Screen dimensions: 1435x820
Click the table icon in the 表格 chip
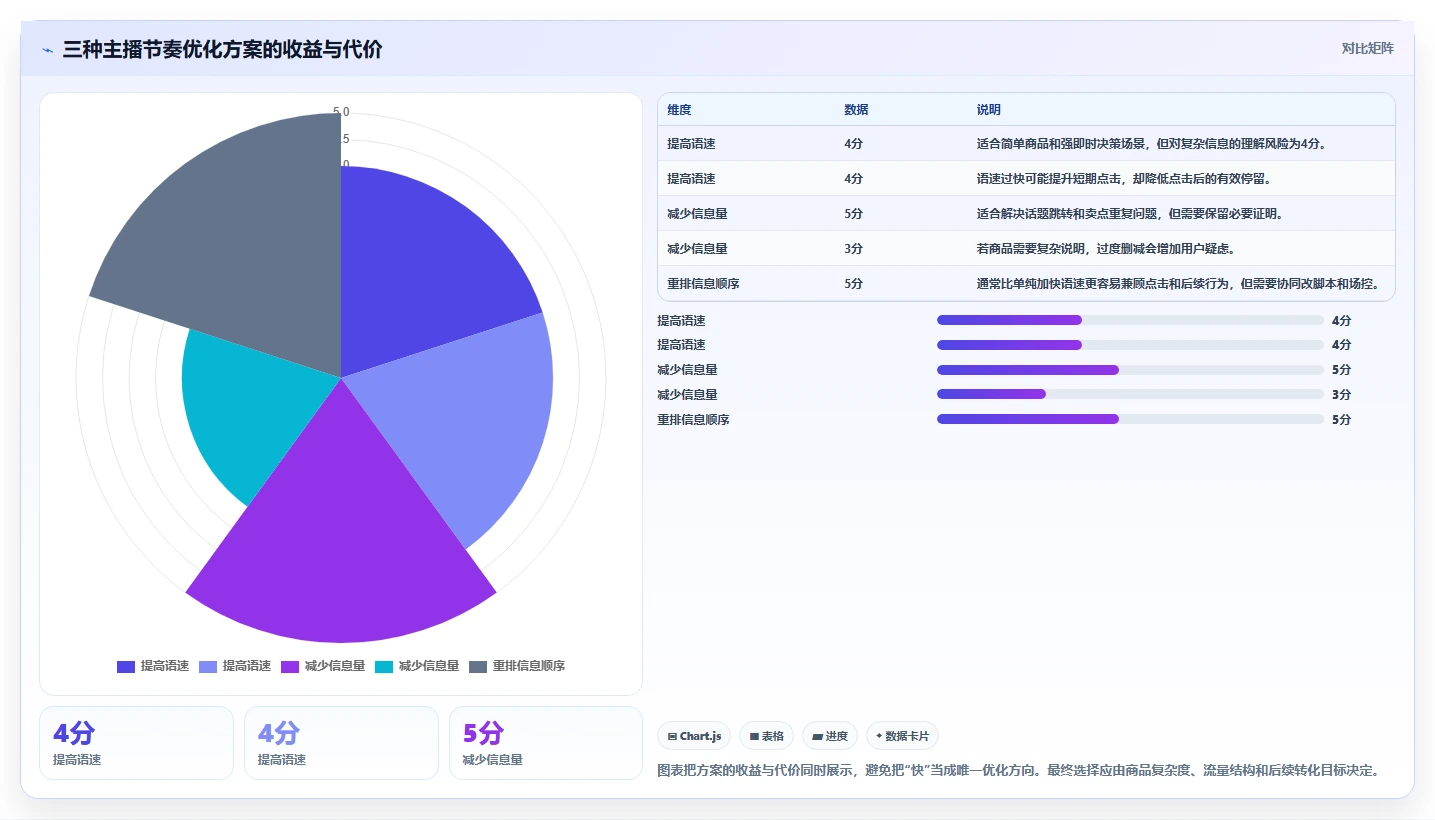click(x=754, y=737)
